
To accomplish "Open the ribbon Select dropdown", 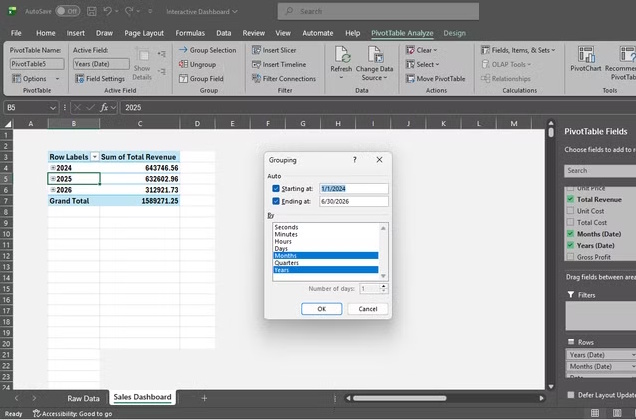I will (x=423, y=64).
